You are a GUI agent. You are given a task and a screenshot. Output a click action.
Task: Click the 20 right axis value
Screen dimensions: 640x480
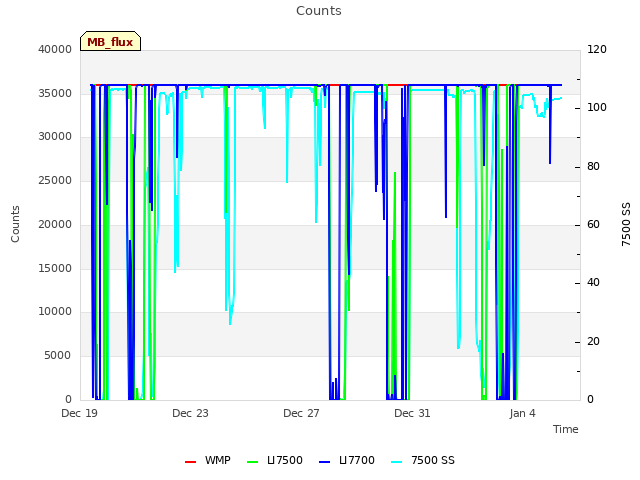[x=593, y=341]
